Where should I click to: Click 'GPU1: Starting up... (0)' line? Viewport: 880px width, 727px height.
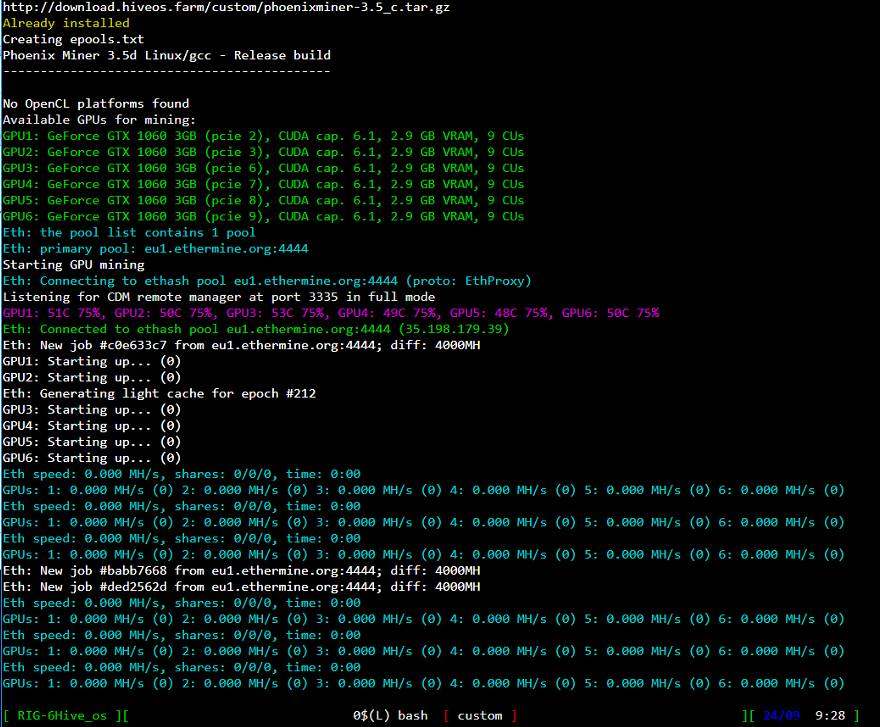click(91, 362)
